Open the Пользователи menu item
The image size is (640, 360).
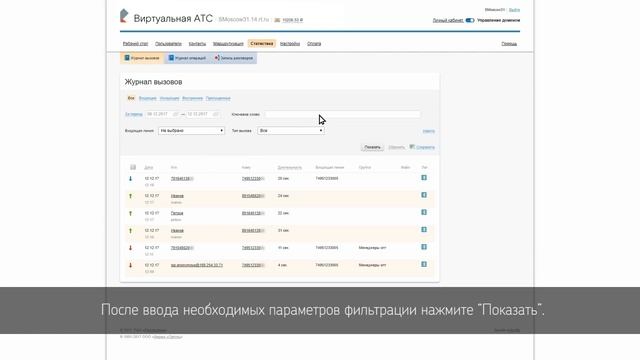(x=168, y=44)
